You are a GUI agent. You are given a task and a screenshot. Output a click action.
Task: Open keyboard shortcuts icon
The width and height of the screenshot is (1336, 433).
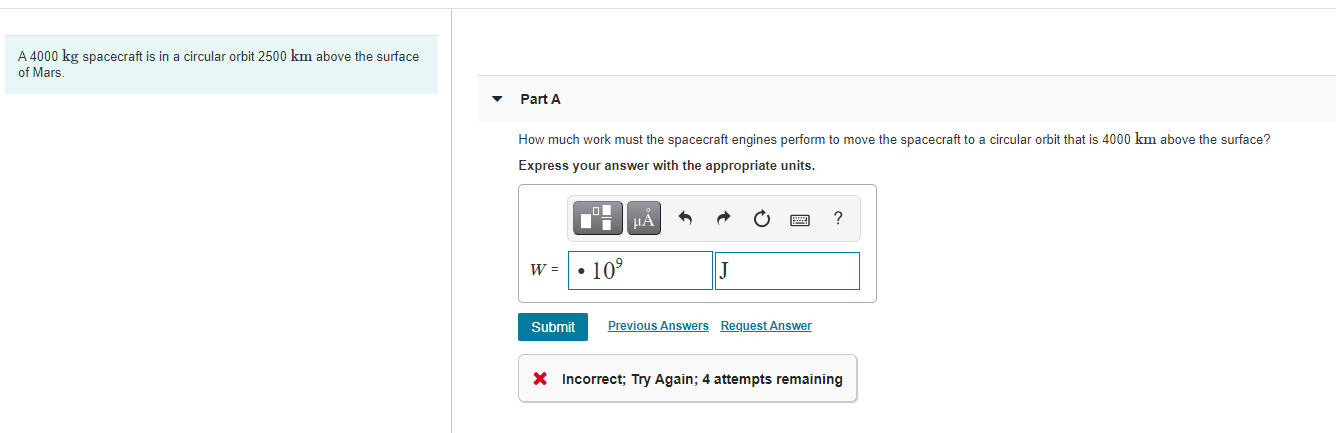800,218
